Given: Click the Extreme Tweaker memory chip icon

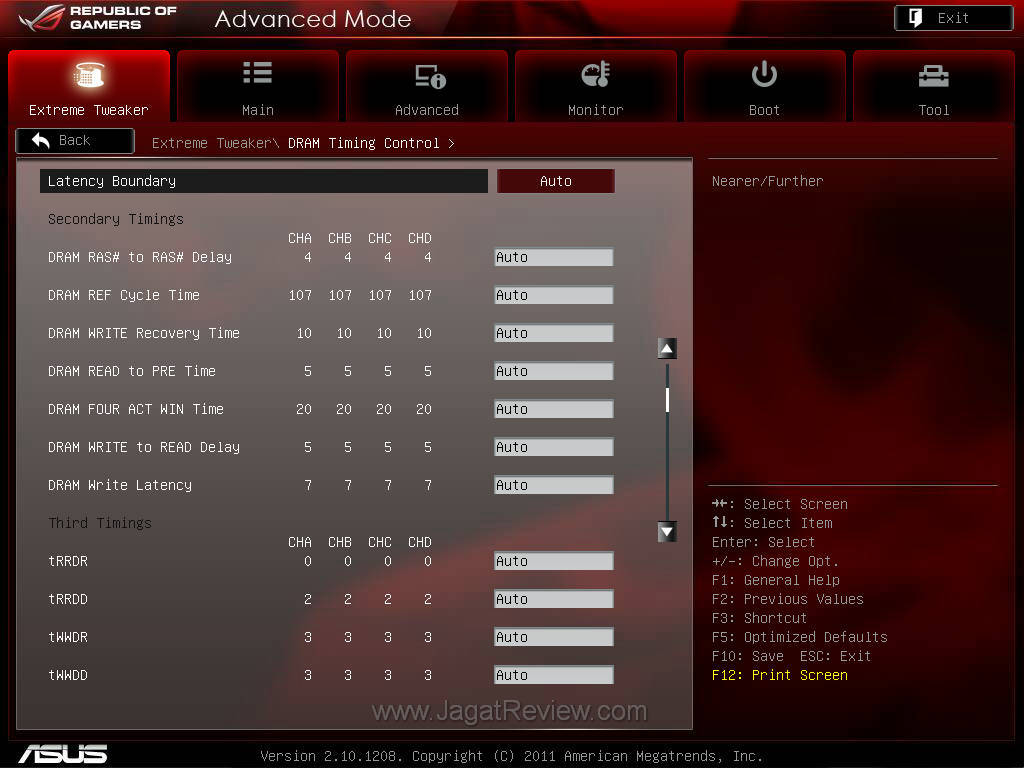Looking at the screenshot, I should pyautogui.click(x=89, y=74).
